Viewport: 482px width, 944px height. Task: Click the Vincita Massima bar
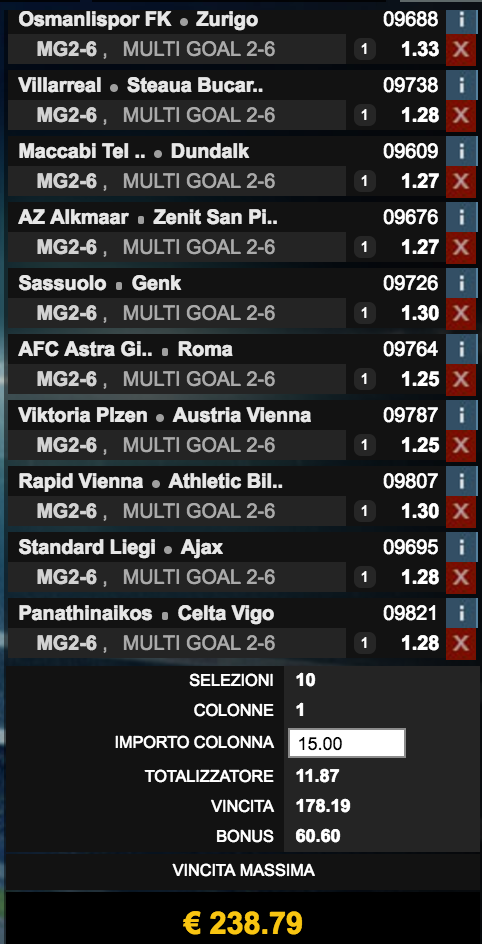click(243, 871)
